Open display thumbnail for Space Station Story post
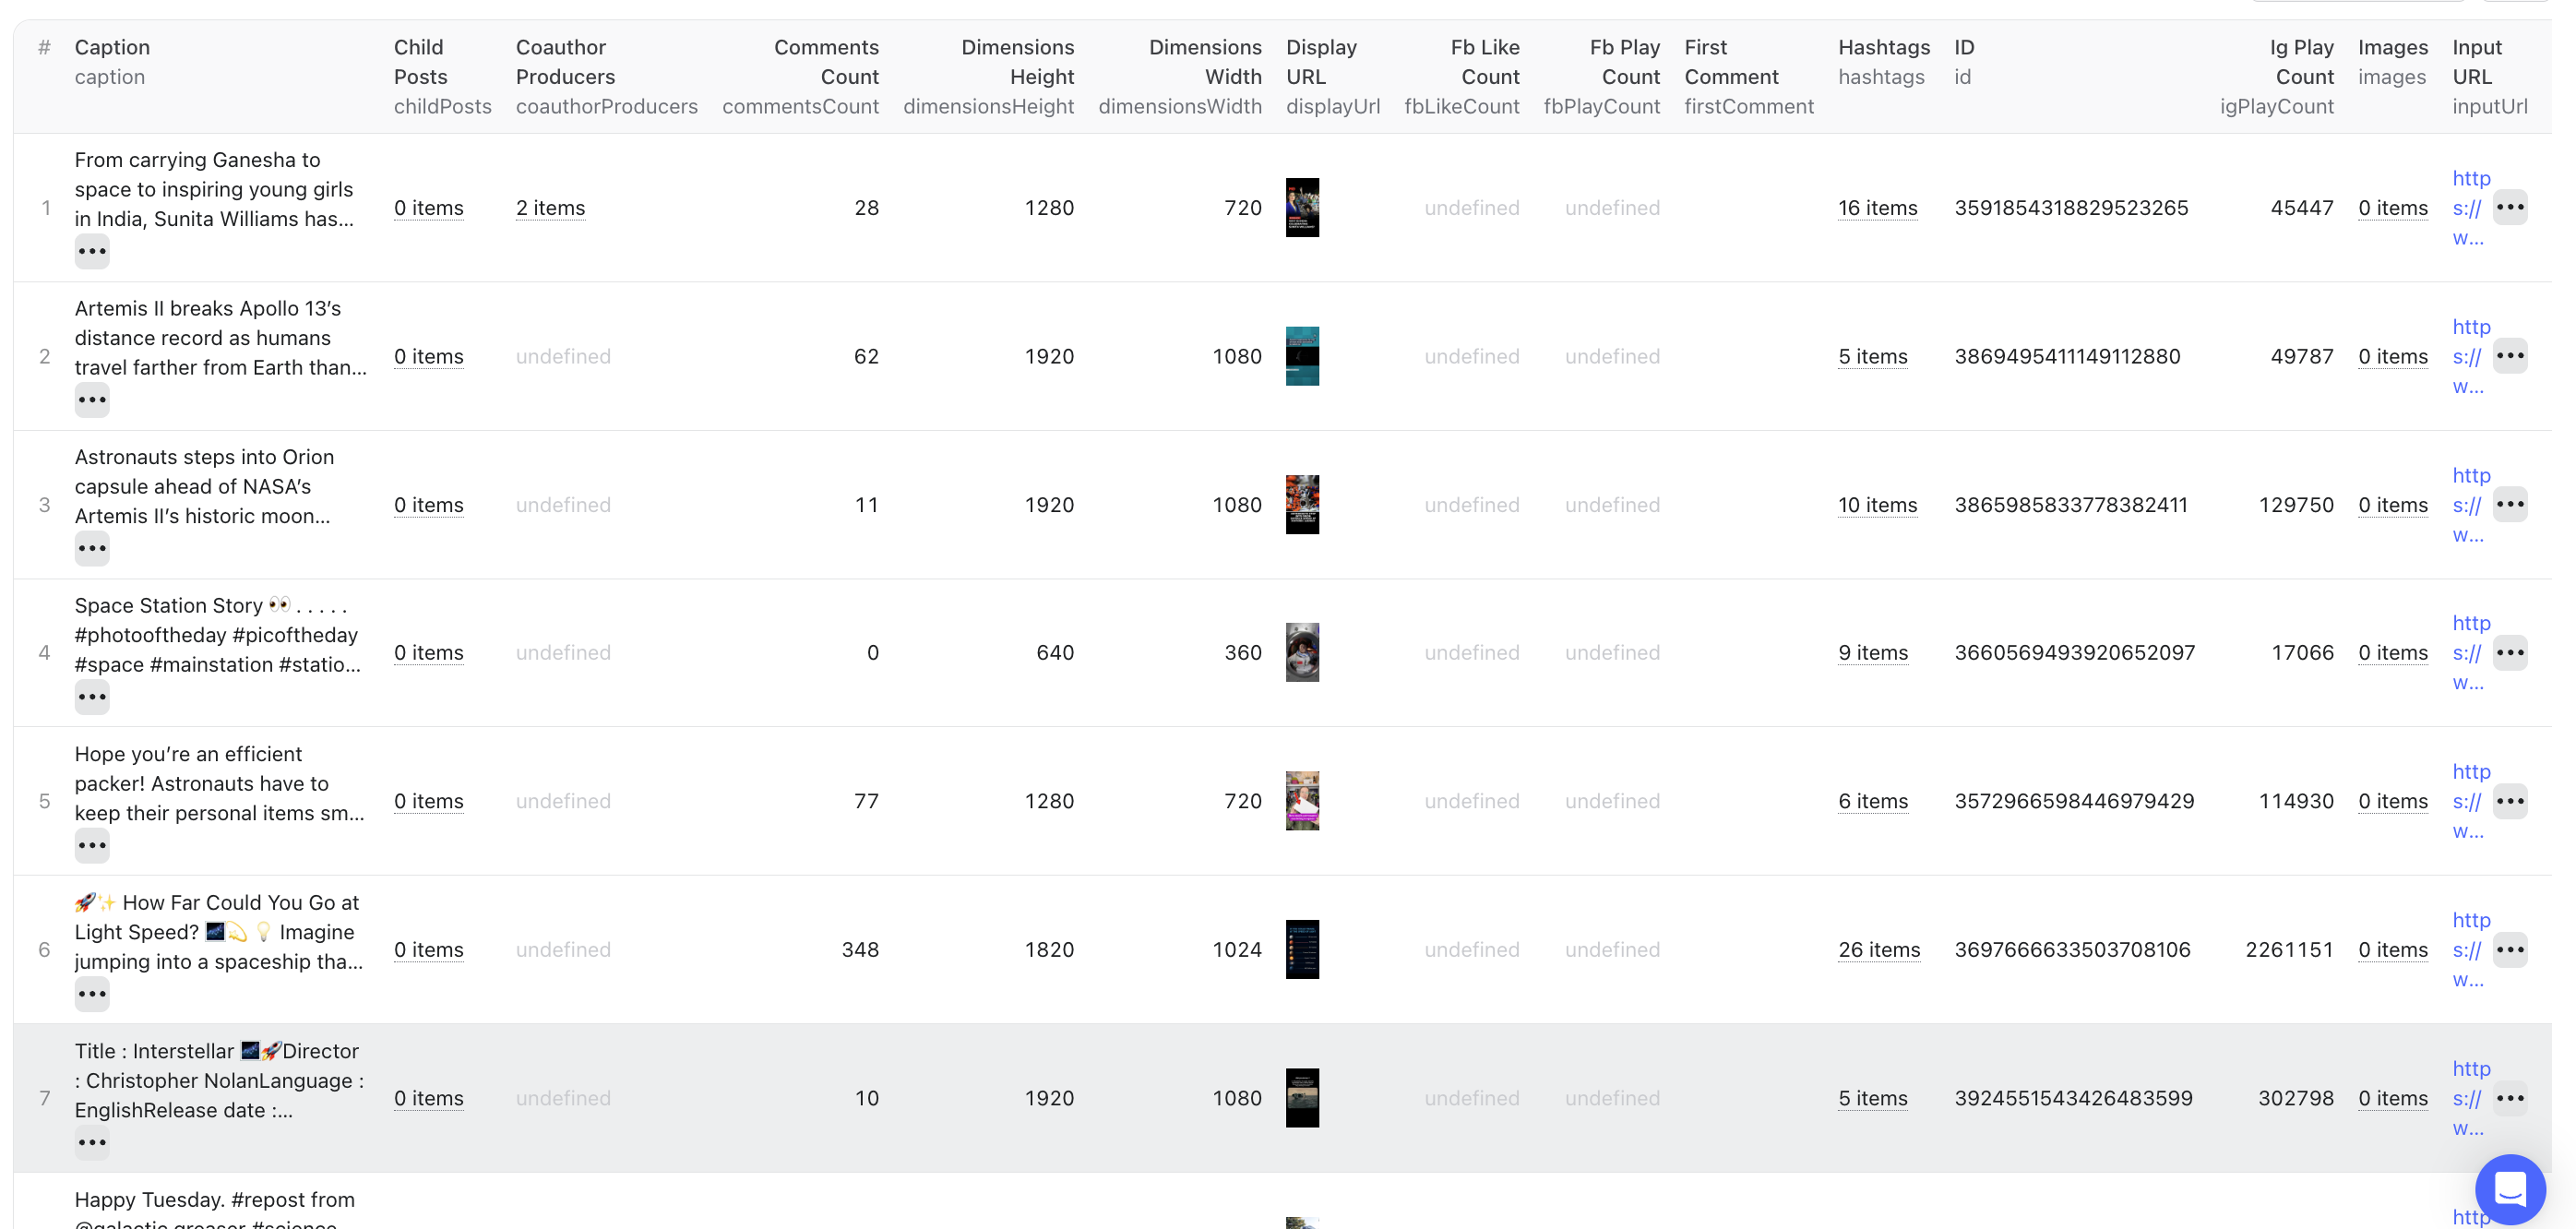Image resolution: width=2576 pixels, height=1229 pixels. point(1302,653)
